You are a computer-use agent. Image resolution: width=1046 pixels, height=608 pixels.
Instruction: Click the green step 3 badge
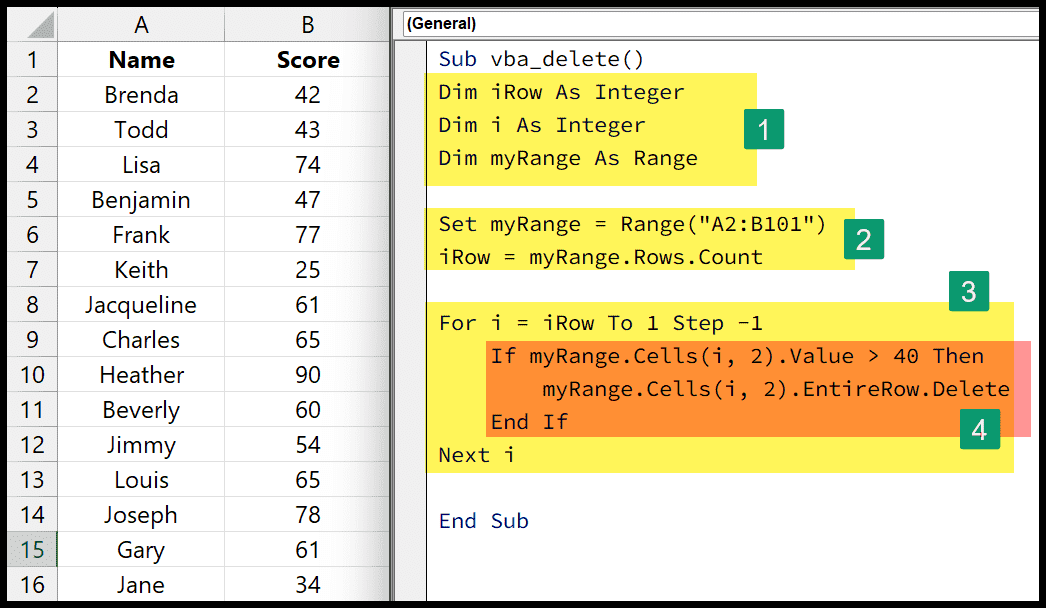(x=969, y=291)
